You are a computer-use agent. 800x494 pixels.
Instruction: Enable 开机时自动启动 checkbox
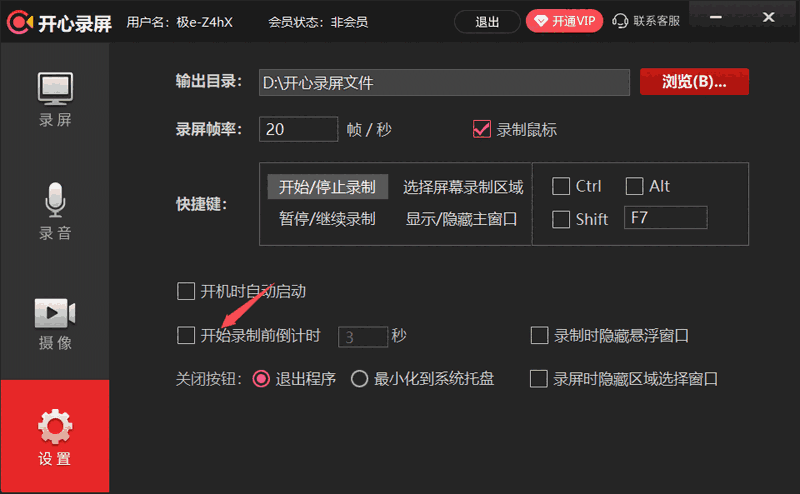coord(186,291)
